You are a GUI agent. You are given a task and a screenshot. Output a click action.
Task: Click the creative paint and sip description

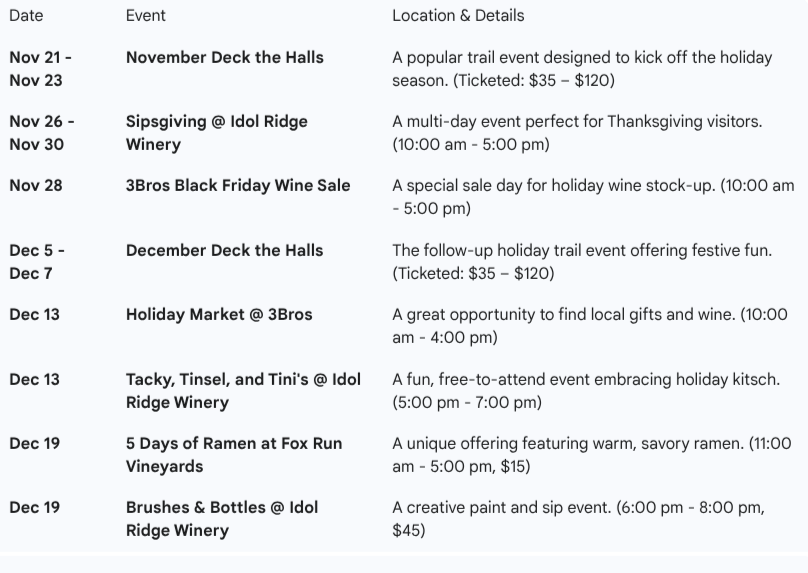point(578,518)
